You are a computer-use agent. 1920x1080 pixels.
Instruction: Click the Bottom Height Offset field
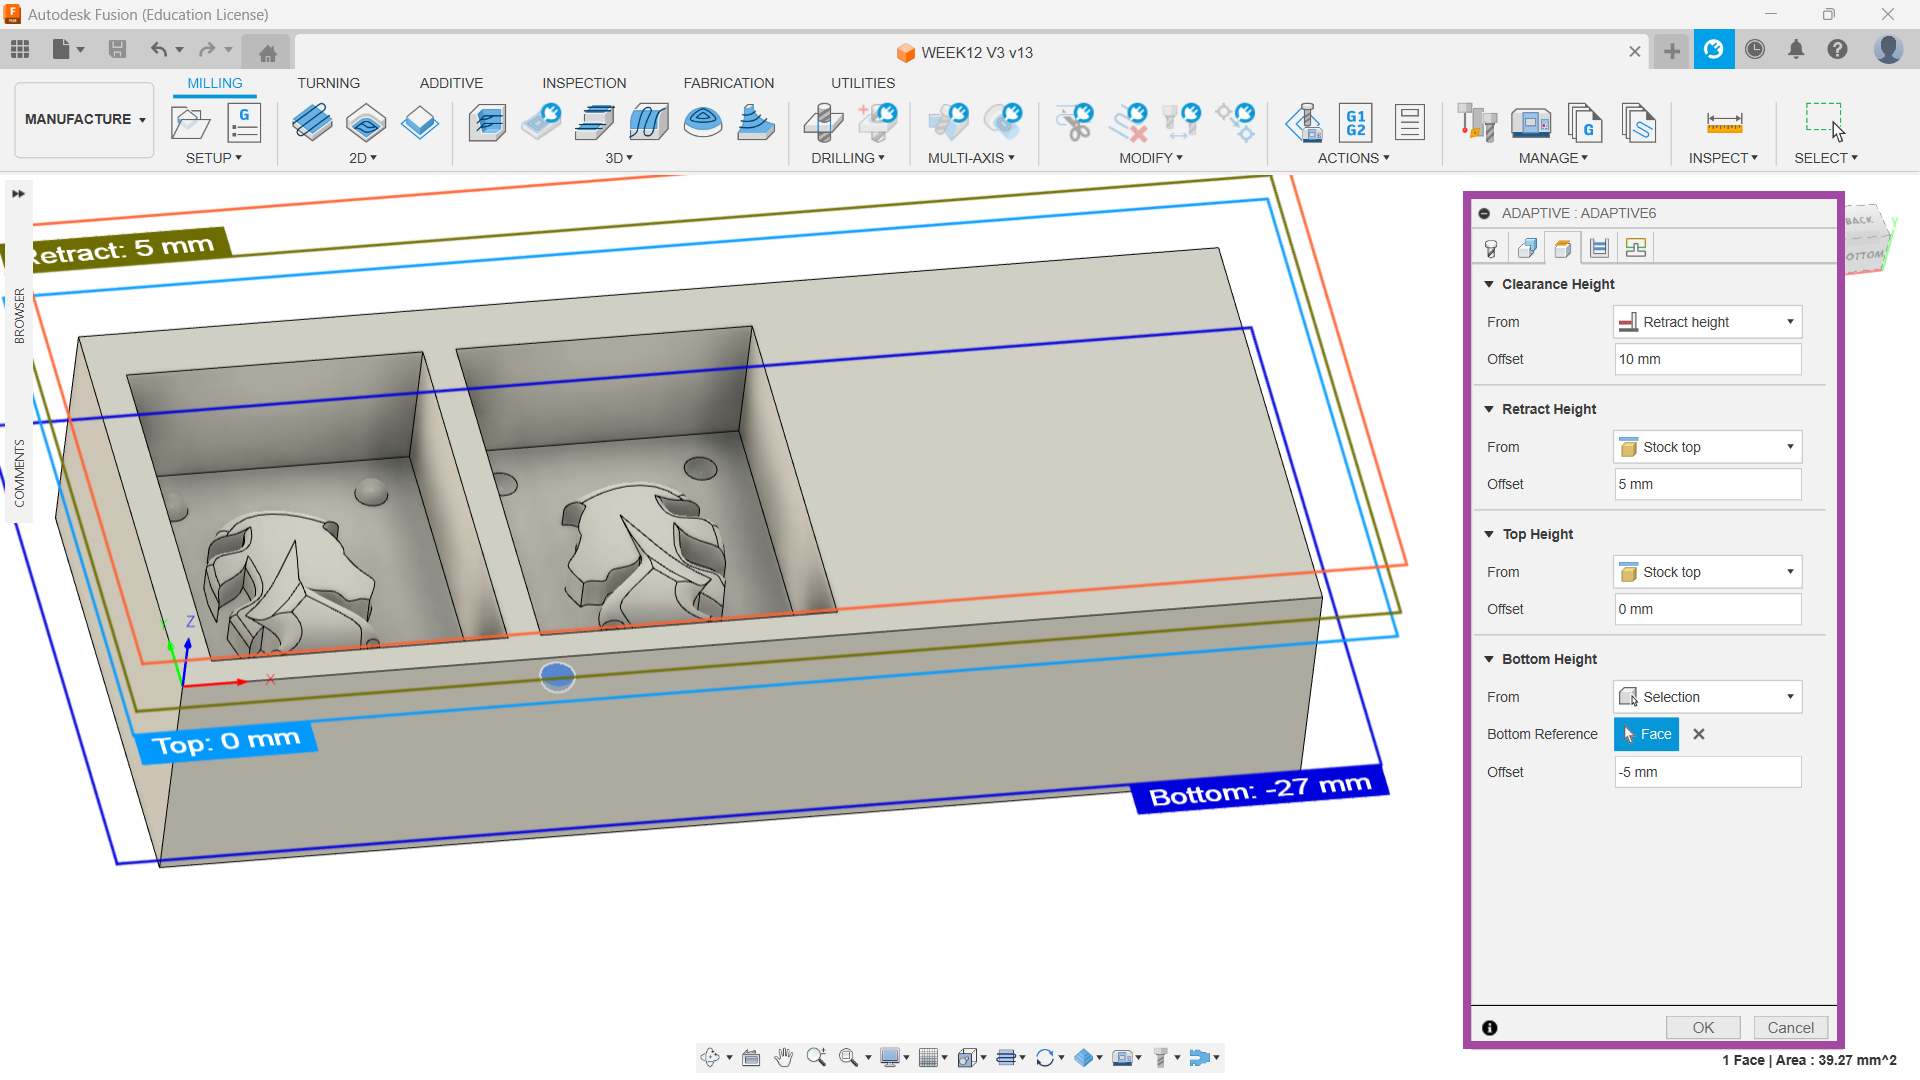coord(1707,772)
